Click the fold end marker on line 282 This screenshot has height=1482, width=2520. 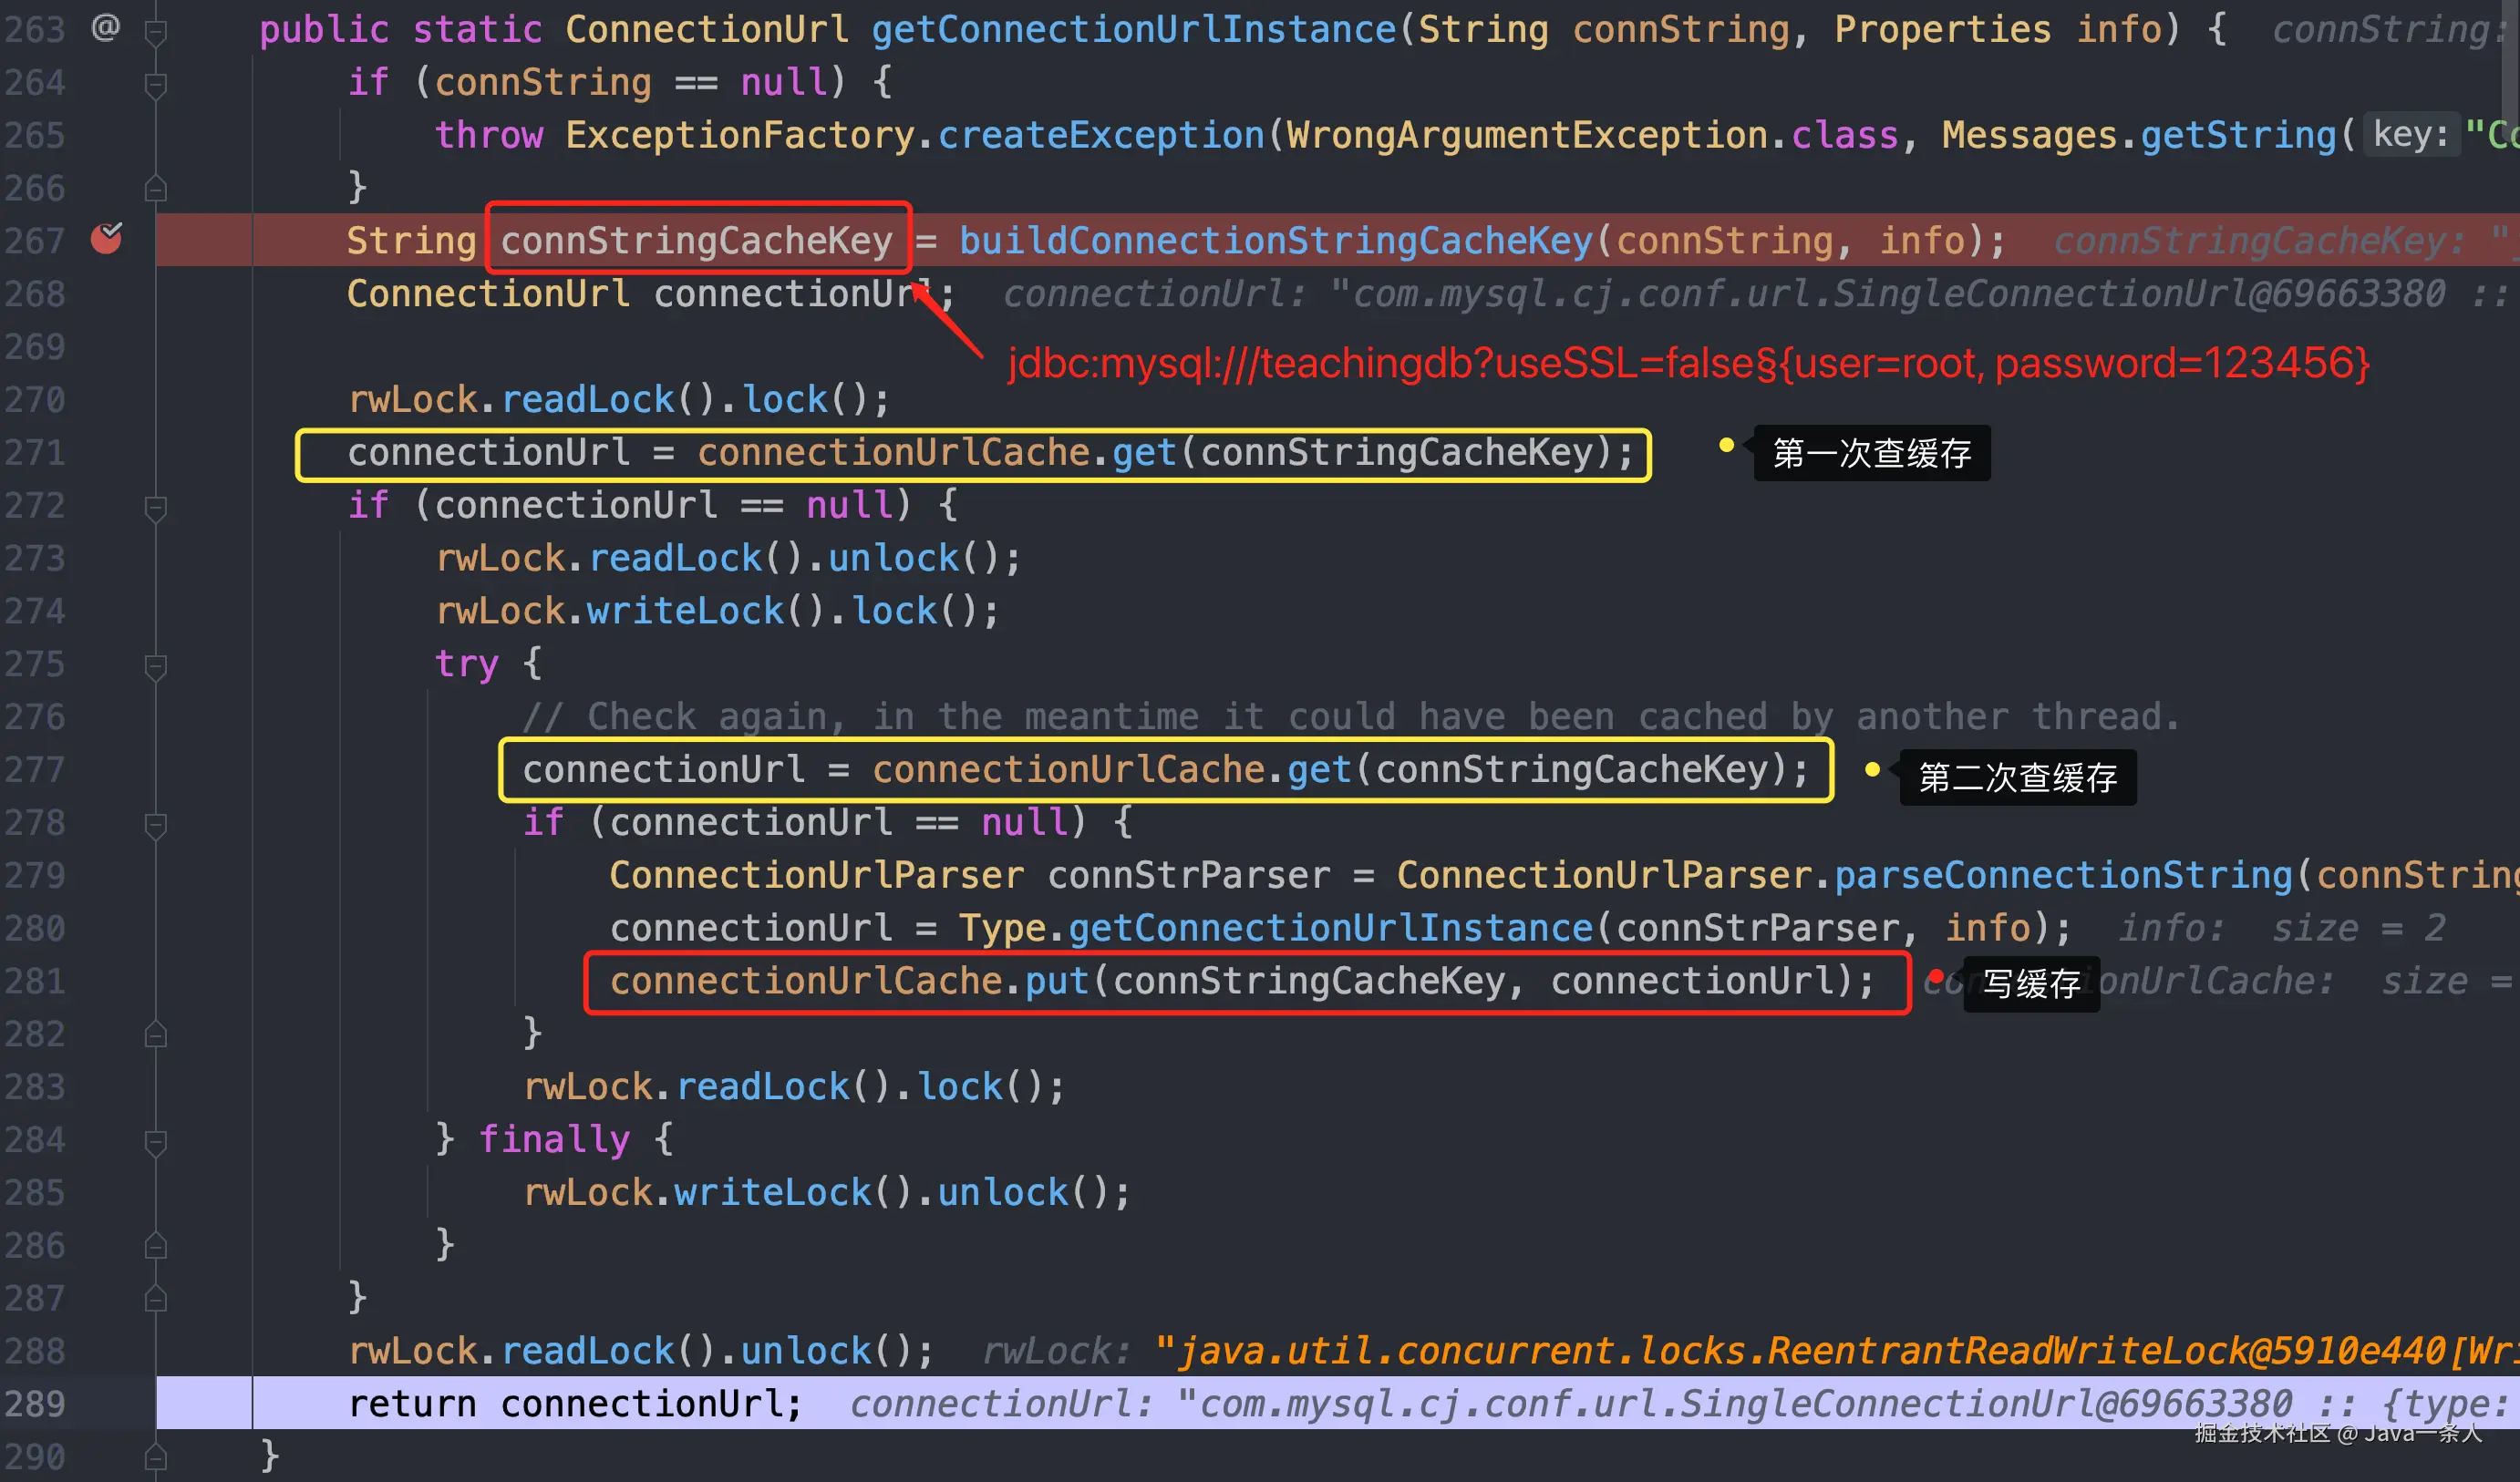155,1034
